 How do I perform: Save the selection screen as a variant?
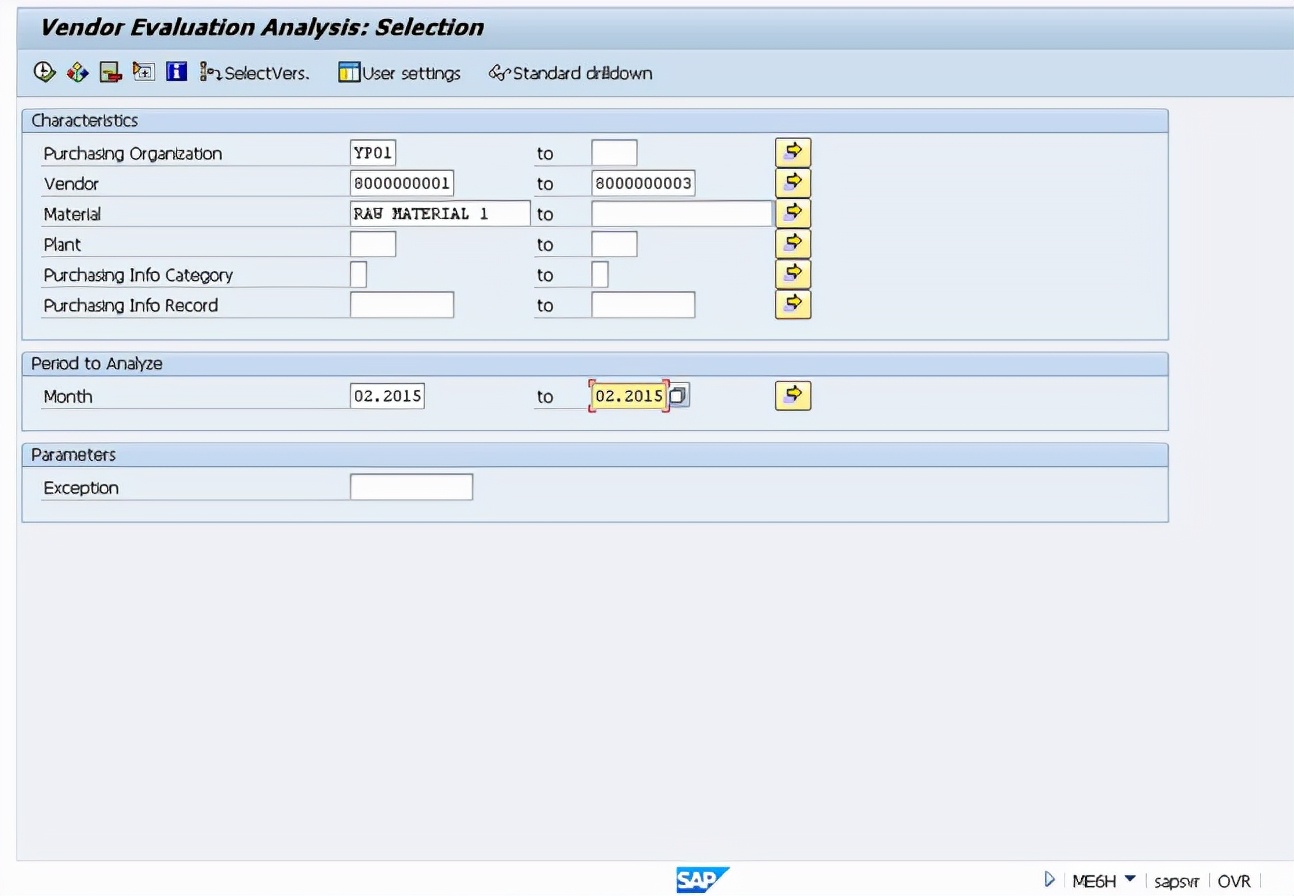[x=111, y=72]
